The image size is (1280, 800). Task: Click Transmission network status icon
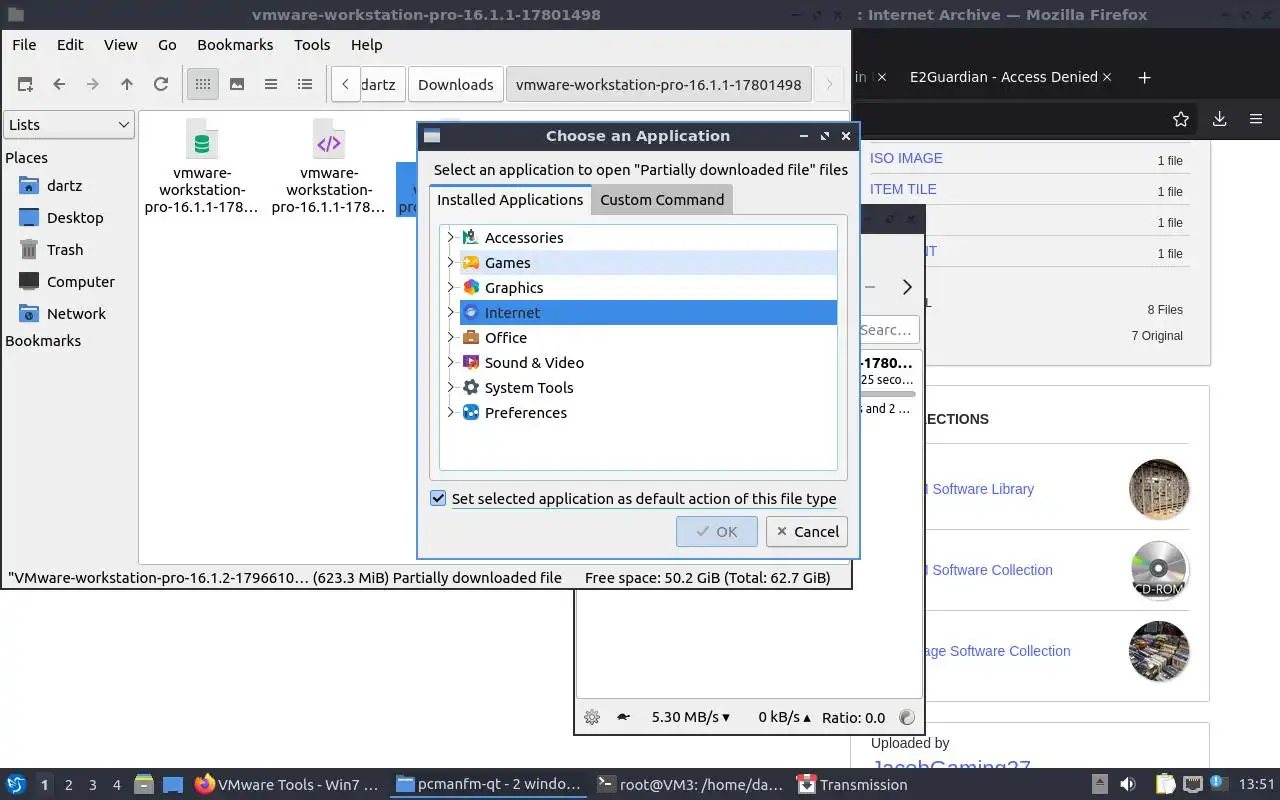907,717
